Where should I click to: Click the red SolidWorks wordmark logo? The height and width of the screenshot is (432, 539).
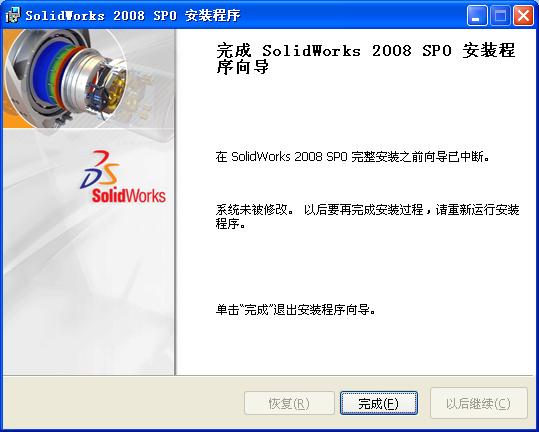(128, 195)
